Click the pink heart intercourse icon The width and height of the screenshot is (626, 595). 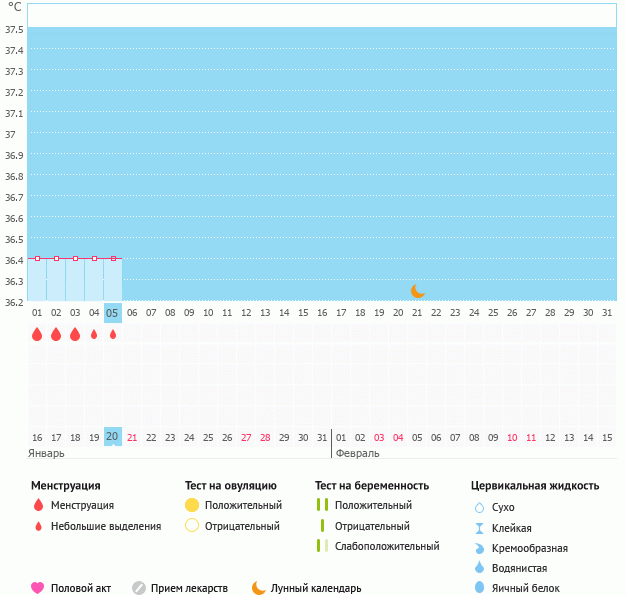[x=38, y=588]
